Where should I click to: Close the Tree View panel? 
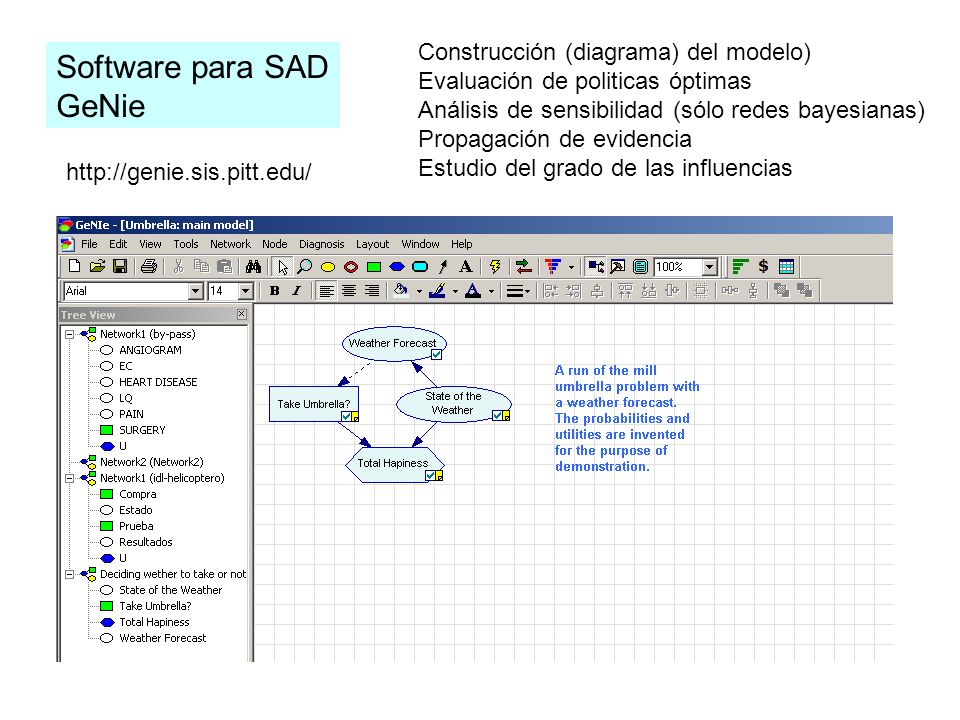pyautogui.click(x=242, y=314)
